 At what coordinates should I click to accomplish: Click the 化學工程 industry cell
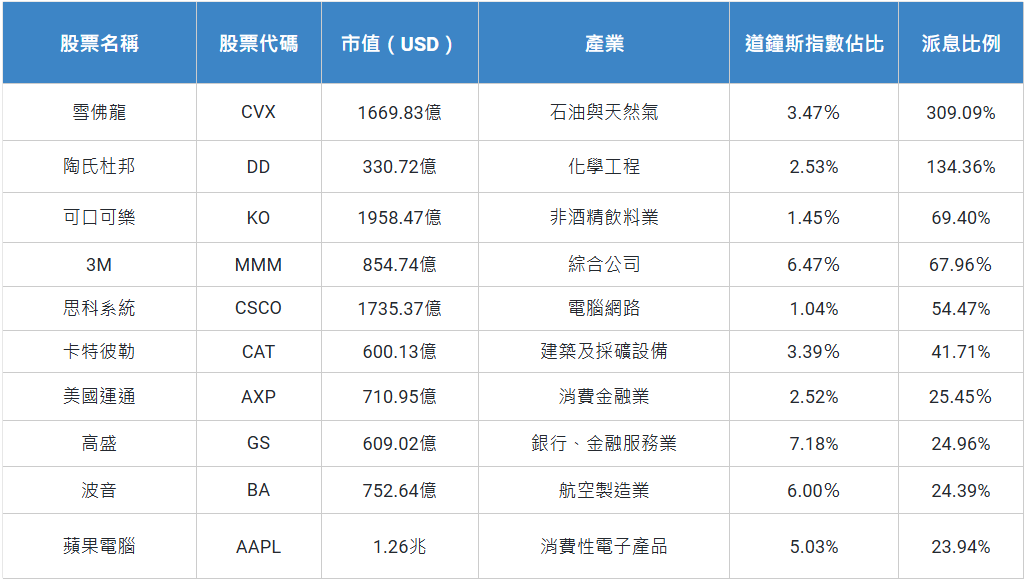point(604,166)
